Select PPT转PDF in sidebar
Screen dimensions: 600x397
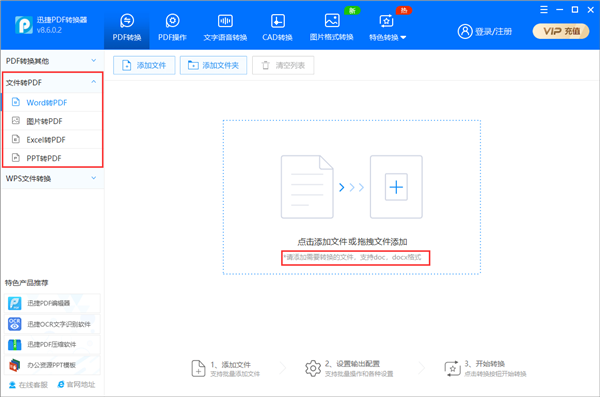coord(52,158)
